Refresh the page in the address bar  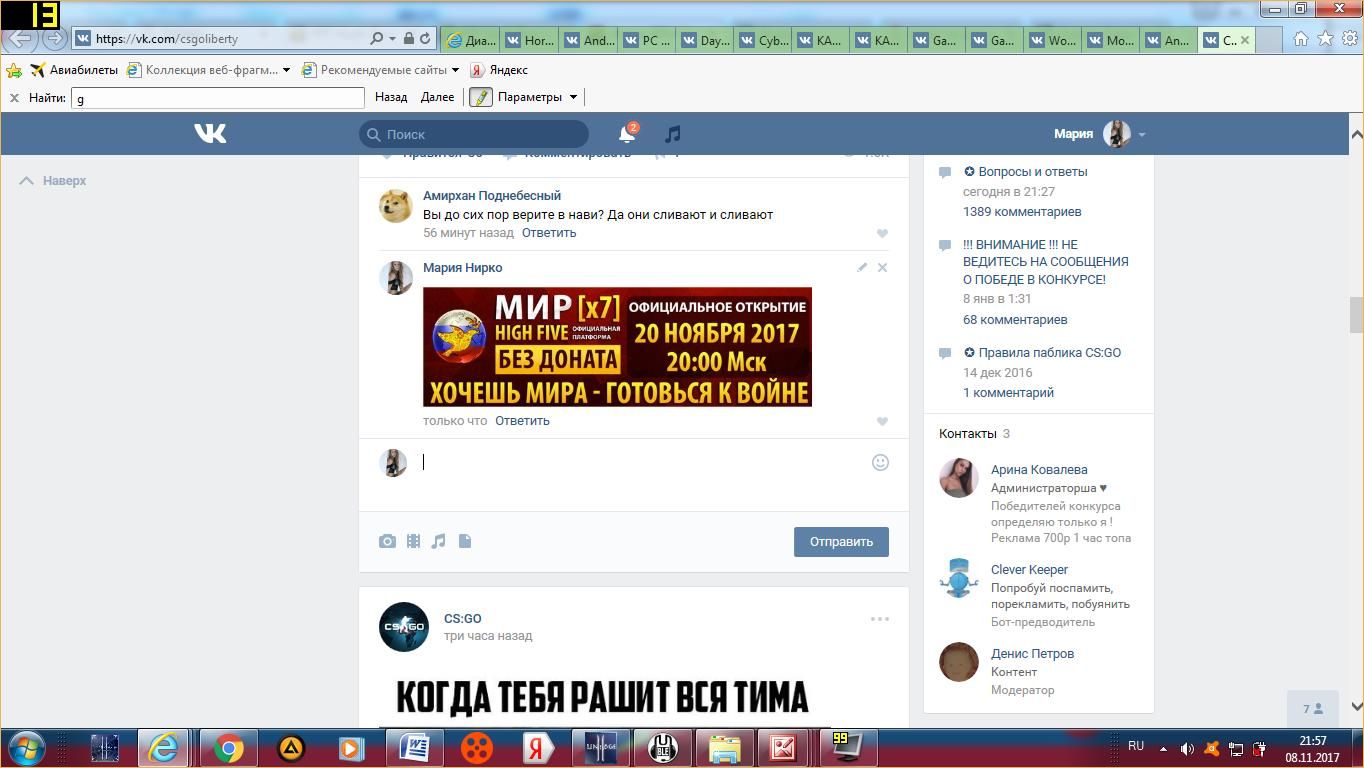coord(425,39)
